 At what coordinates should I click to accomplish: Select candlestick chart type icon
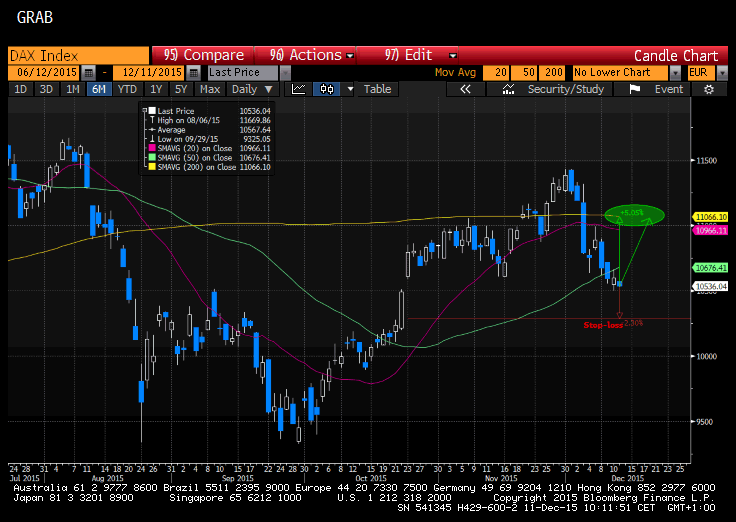tap(327, 89)
